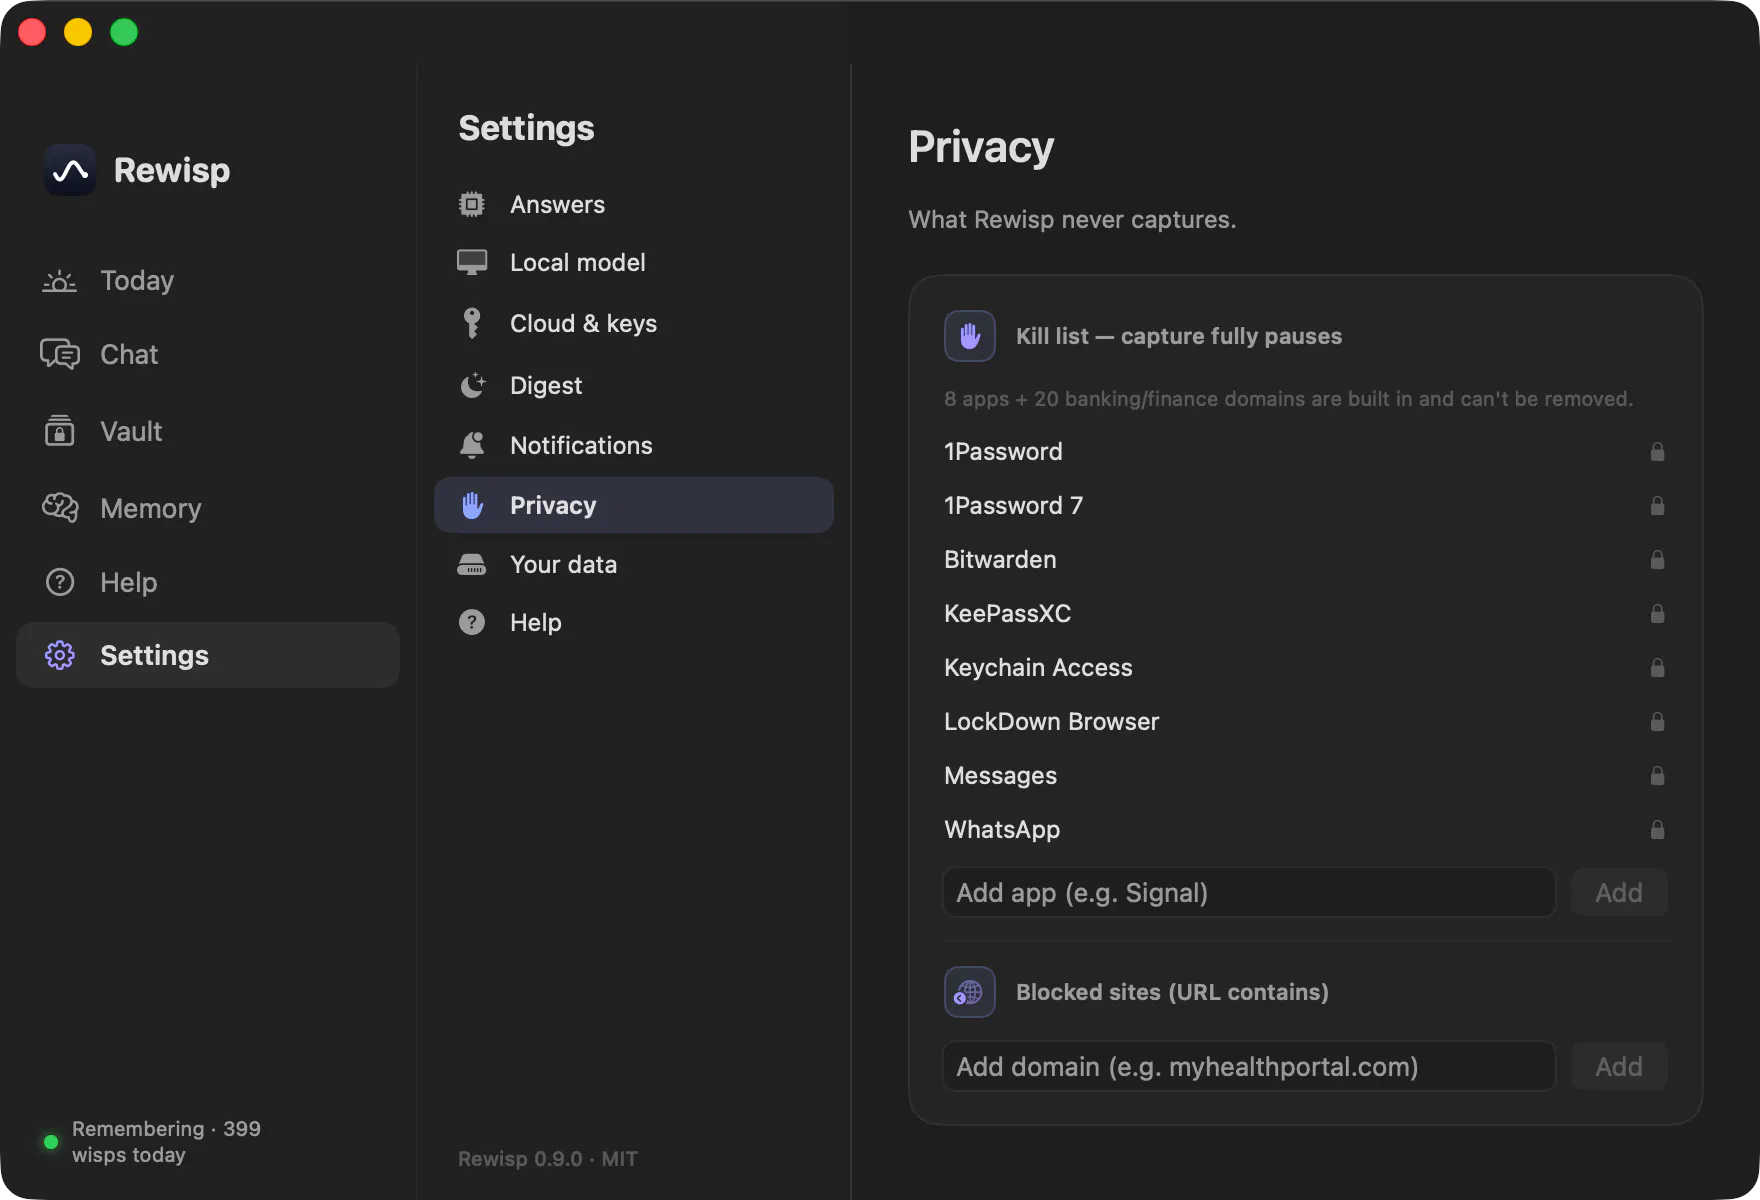This screenshot has height=1200, width=1760.
Task: Open Today via its sunrise icon
Action: point(59,281)
